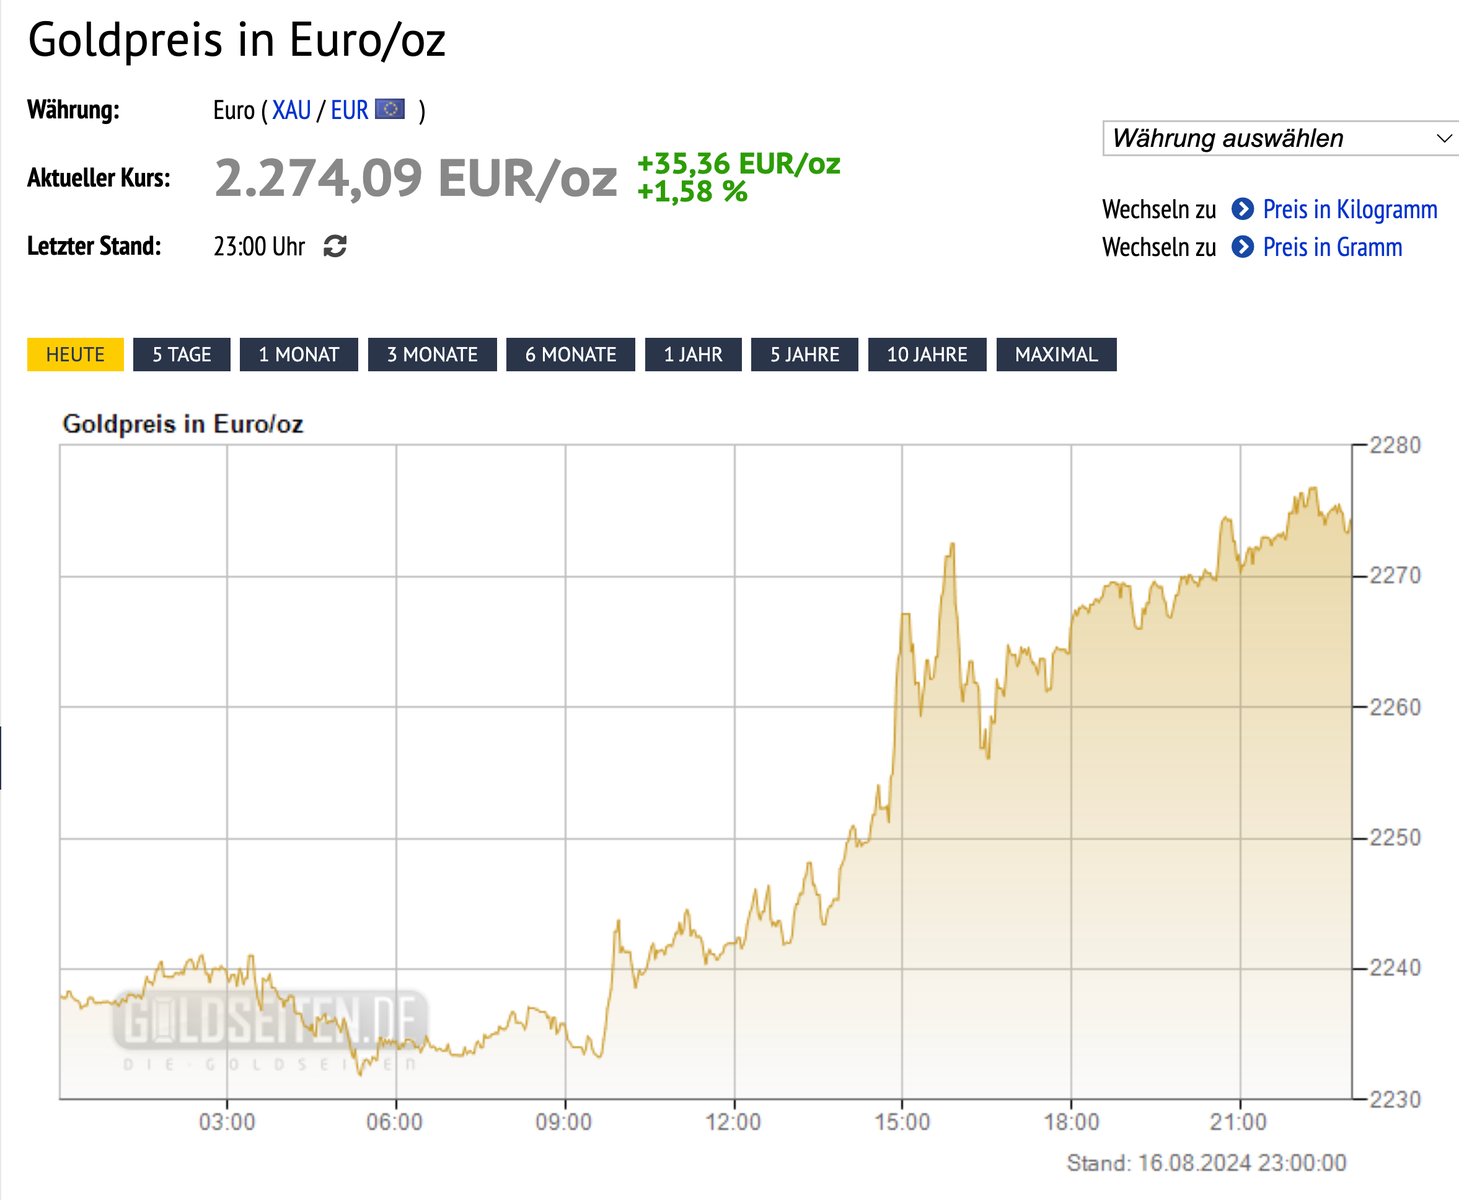Switch to 6 MONATE chart
Screen dimensions: 1459x1200
click(x=571, y=355)
